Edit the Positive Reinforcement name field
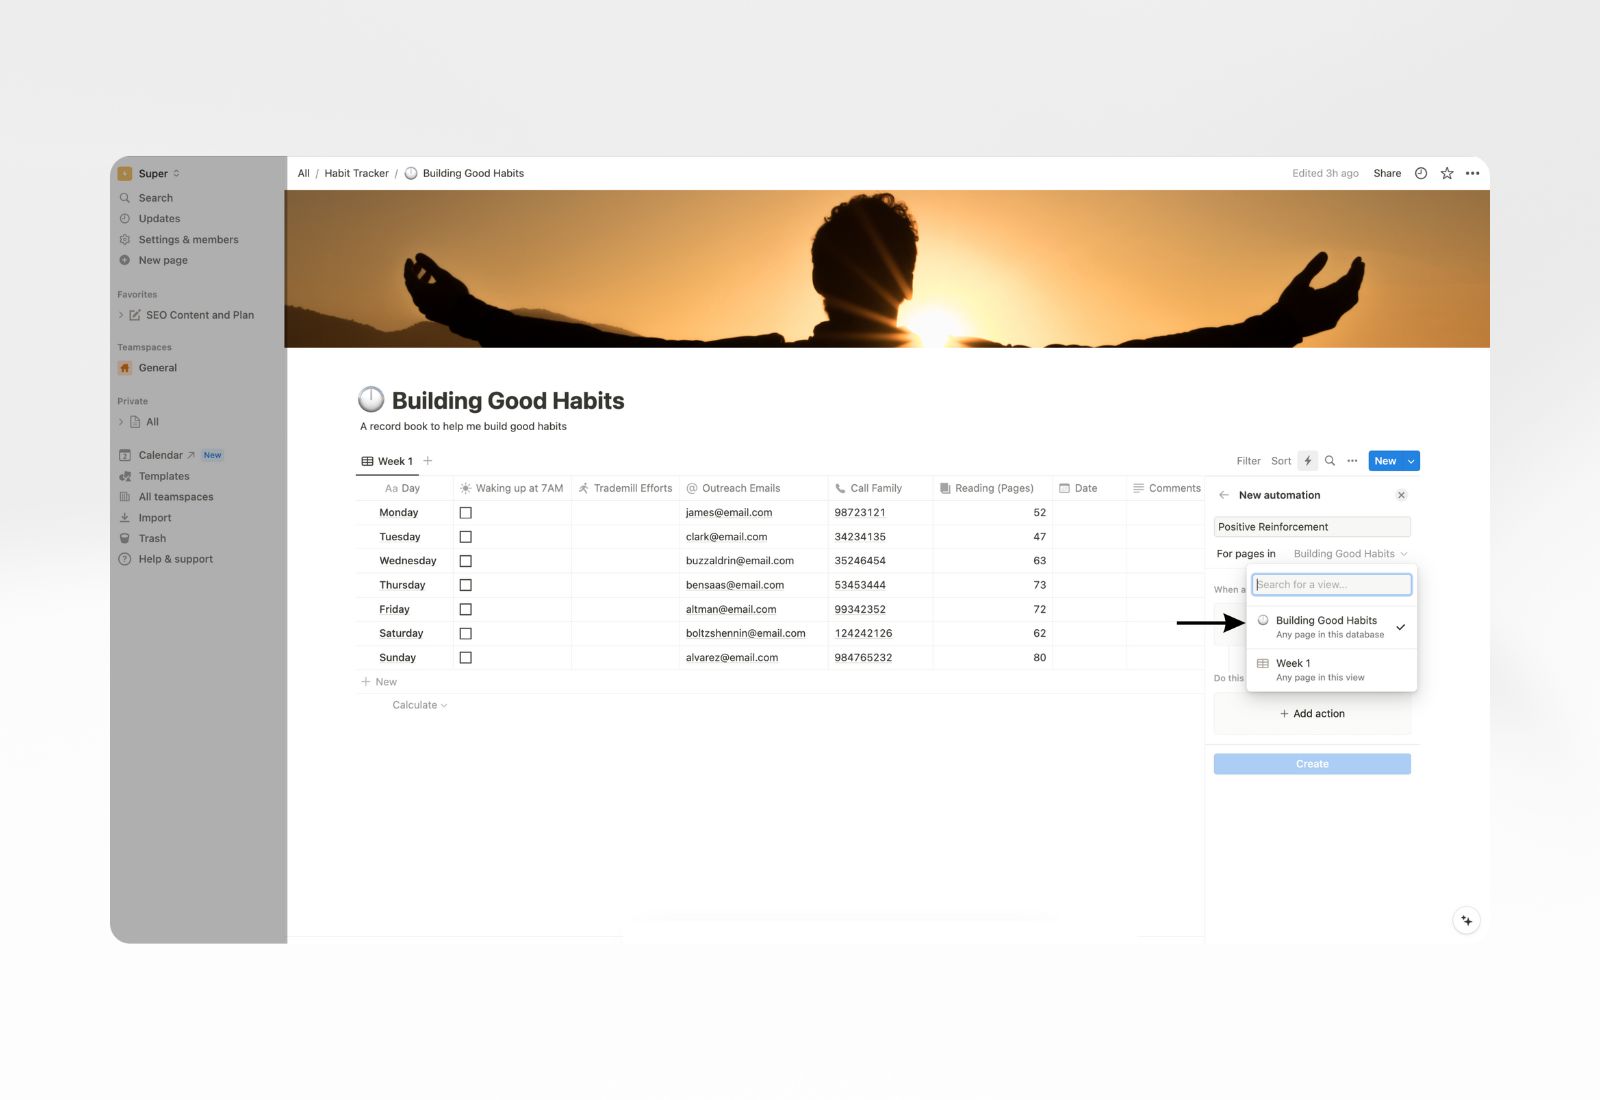Image resolution: width=1600 pixels, height=1100 pixels. pyautogui.click(x=1312, y=527)
